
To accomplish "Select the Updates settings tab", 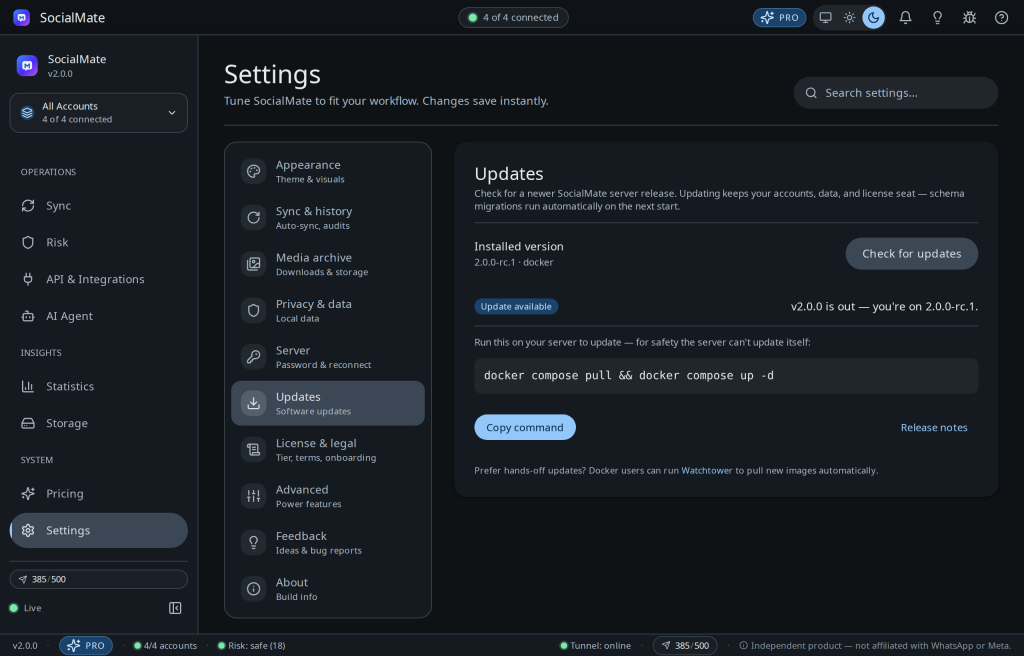I will click(x=328, y=403).
